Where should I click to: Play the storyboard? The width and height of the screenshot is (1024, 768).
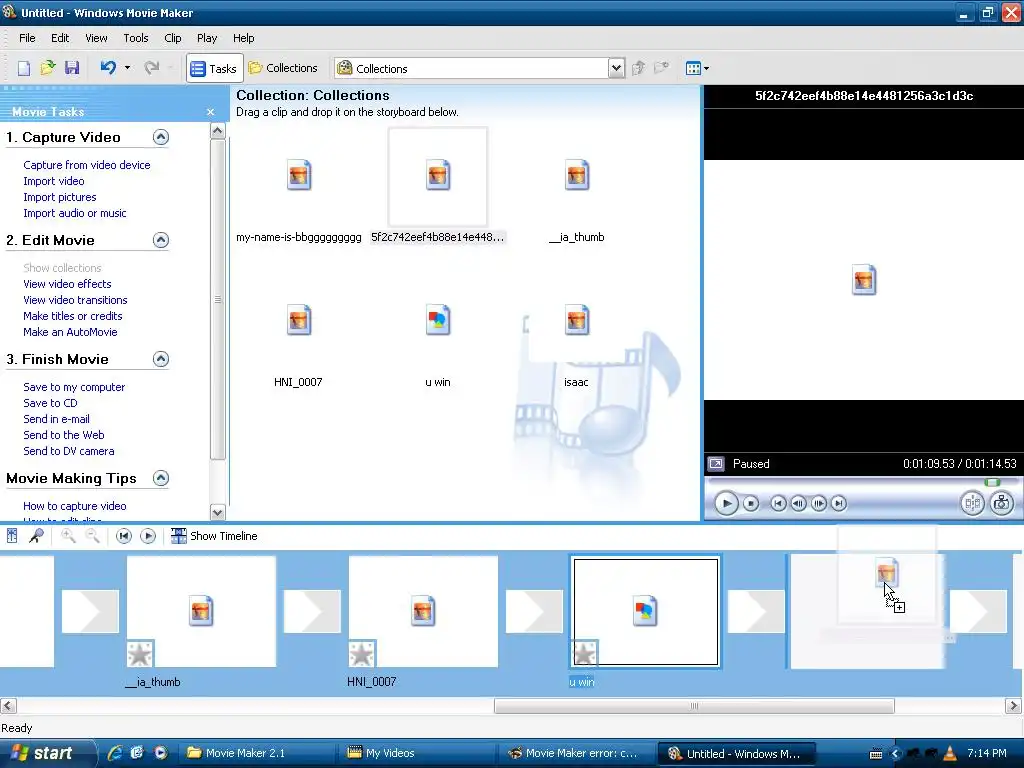click(x=148, y=536)
